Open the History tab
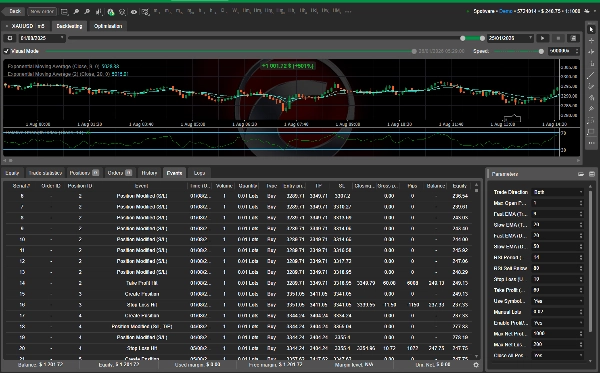This screenshot has width=600, height=373. tap(149, 173)
